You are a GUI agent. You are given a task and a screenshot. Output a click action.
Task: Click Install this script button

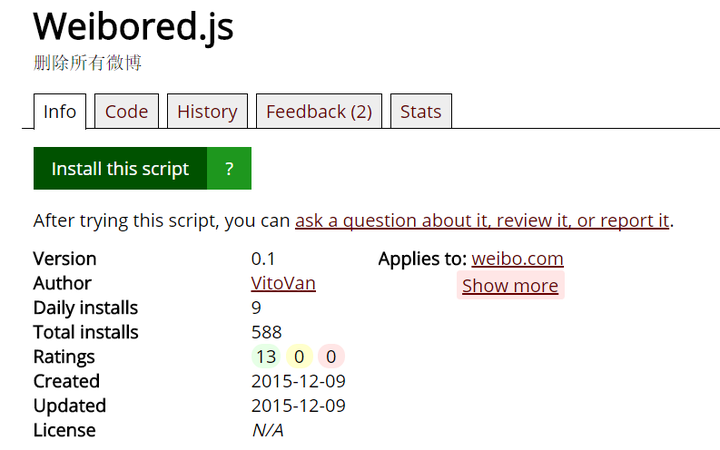click(120, 169)
